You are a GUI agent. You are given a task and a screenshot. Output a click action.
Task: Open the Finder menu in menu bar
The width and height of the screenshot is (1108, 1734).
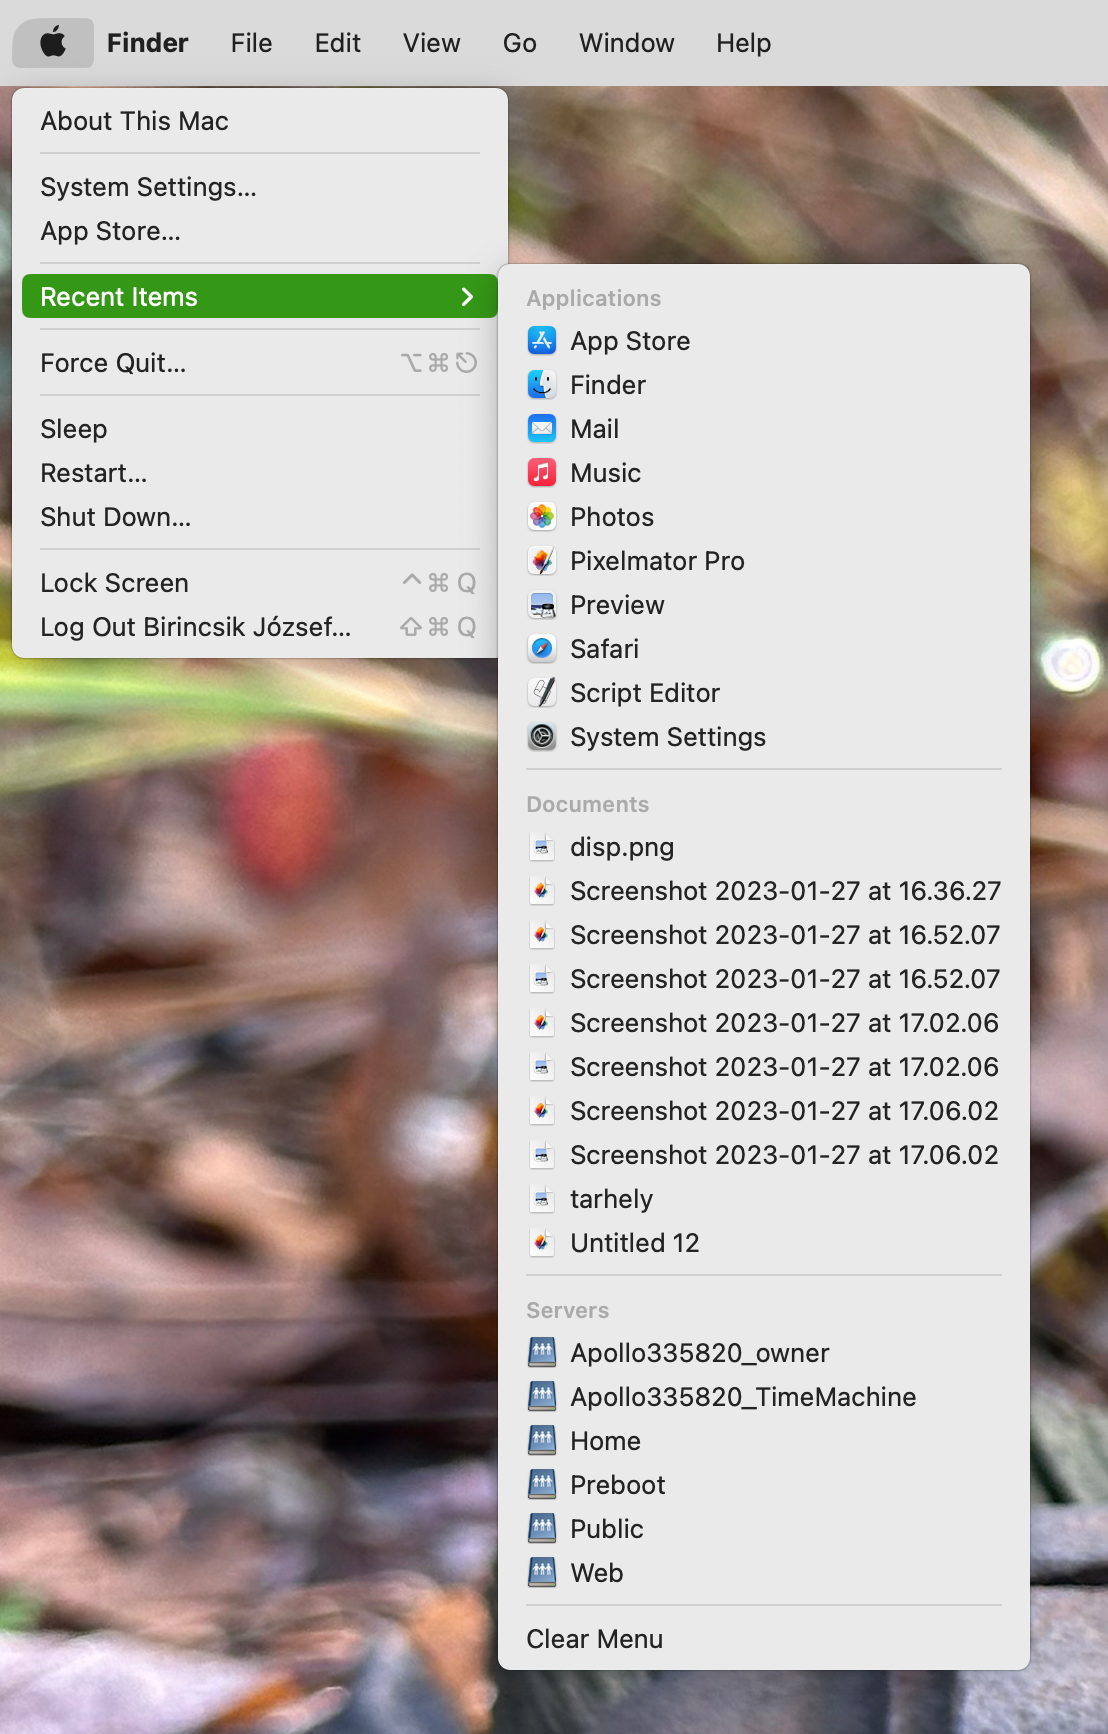pyautogui.click(x=148, y=43)
